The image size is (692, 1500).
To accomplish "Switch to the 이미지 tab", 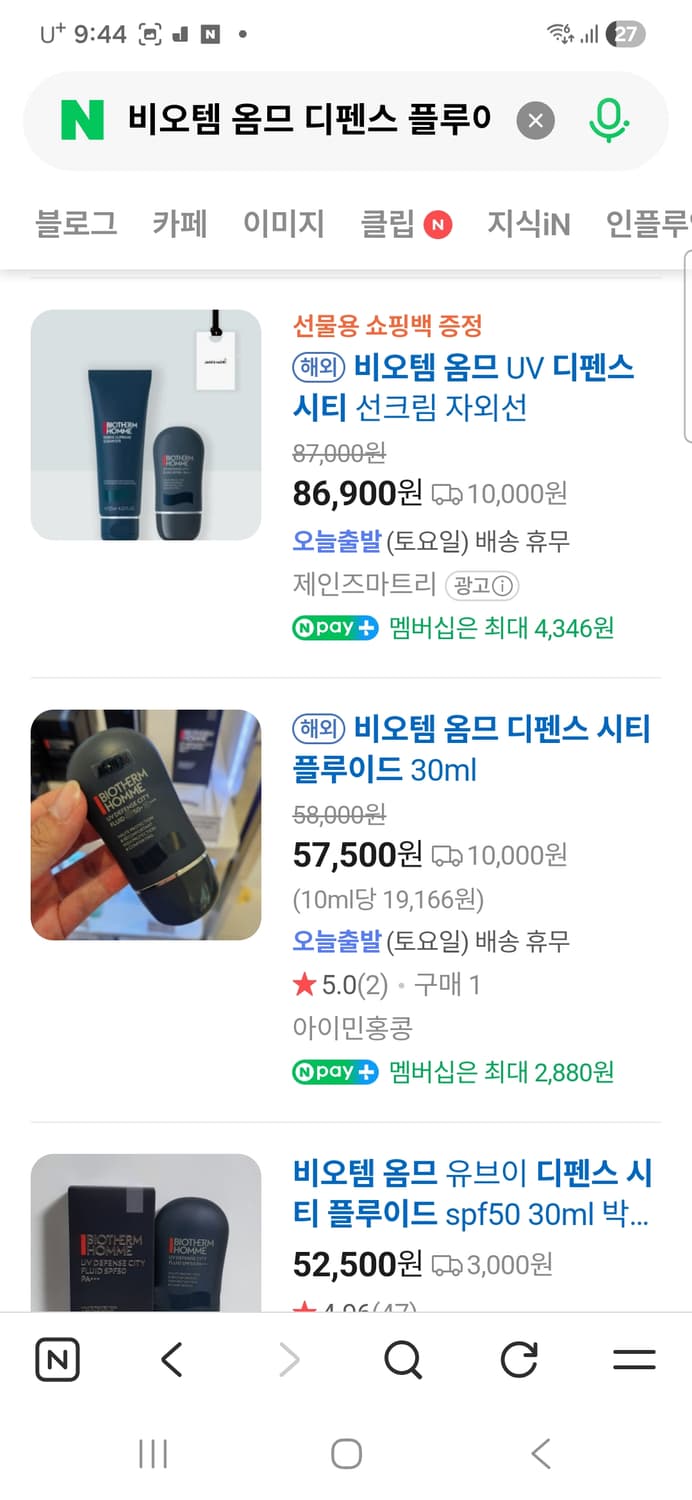I will click(283, 225).
